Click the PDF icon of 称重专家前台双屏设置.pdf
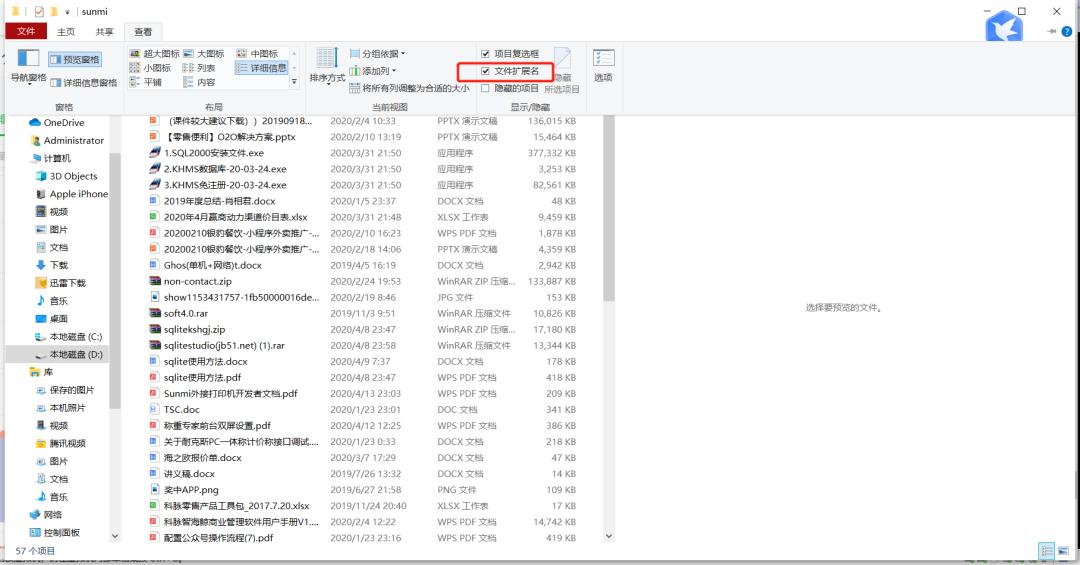Image resolution: width=1080 pixels, height=565 pixels. click(155, 426)
